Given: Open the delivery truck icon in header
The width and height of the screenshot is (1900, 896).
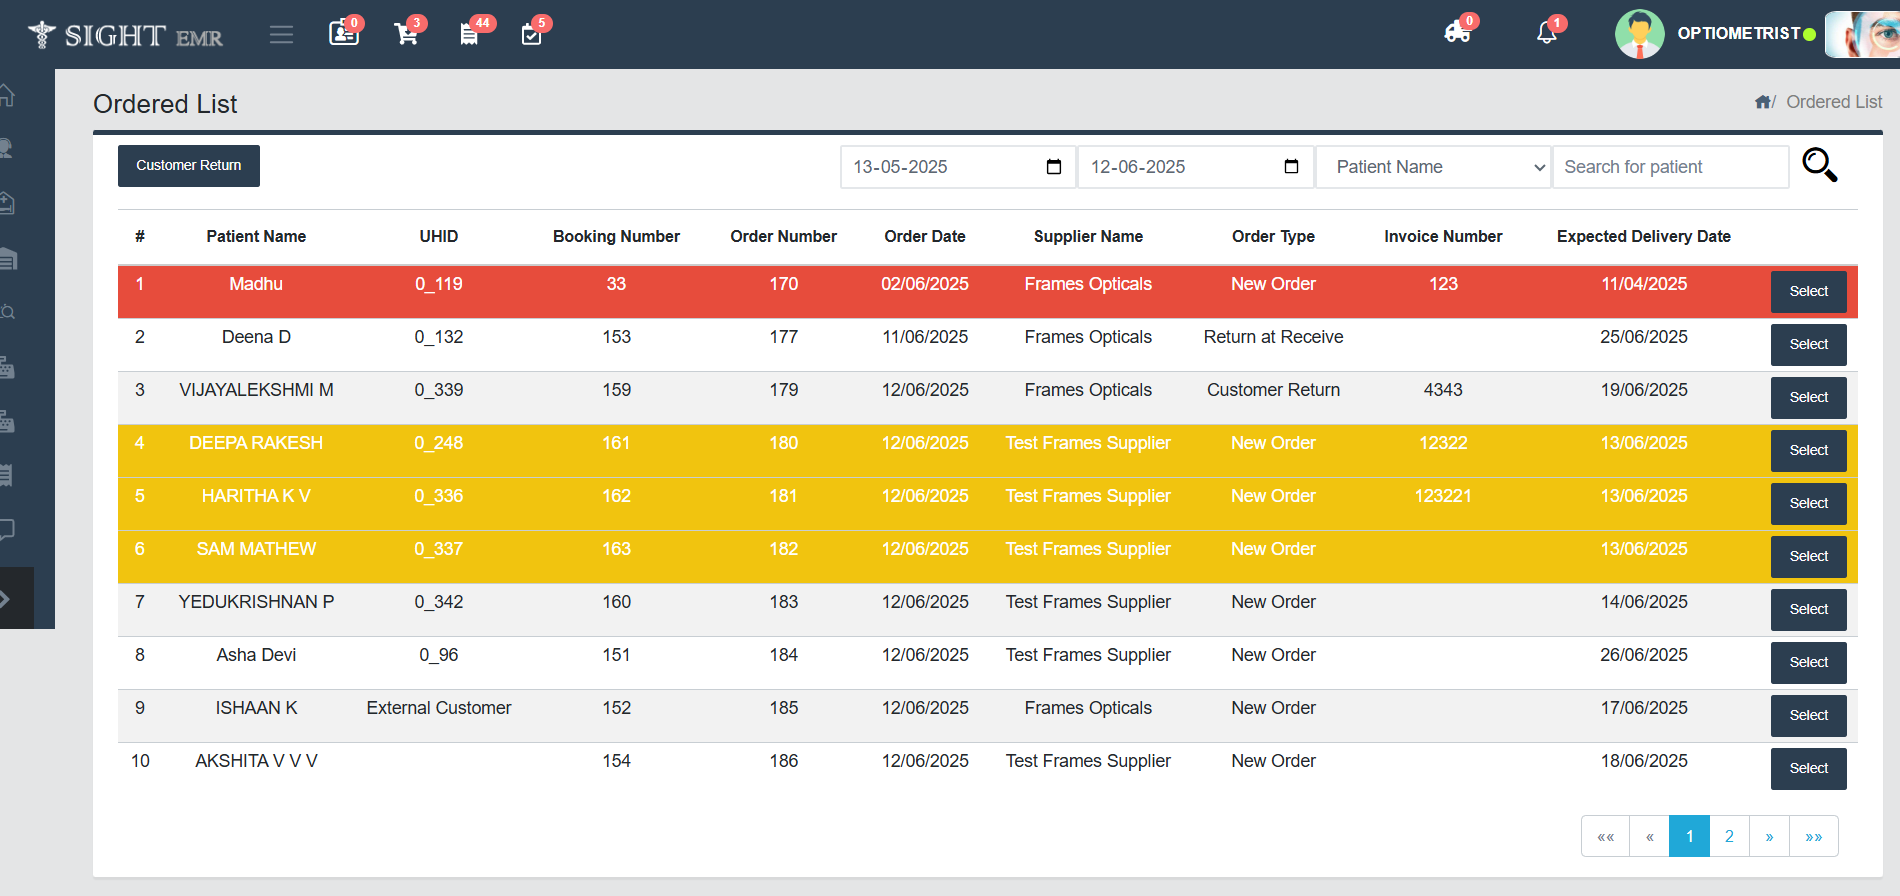Looking at the screenshot, I should pyautogui.click(x=1457, y=33).
